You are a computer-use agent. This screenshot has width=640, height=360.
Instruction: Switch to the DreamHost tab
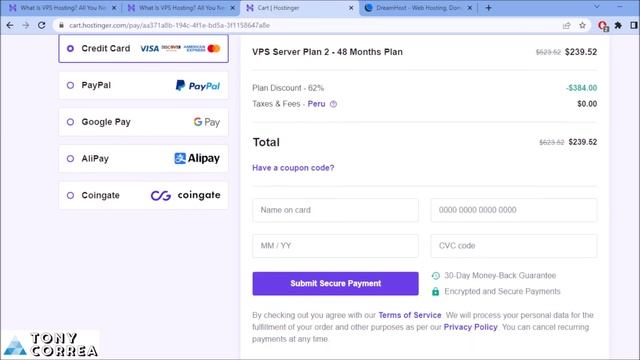pos(418,8)
